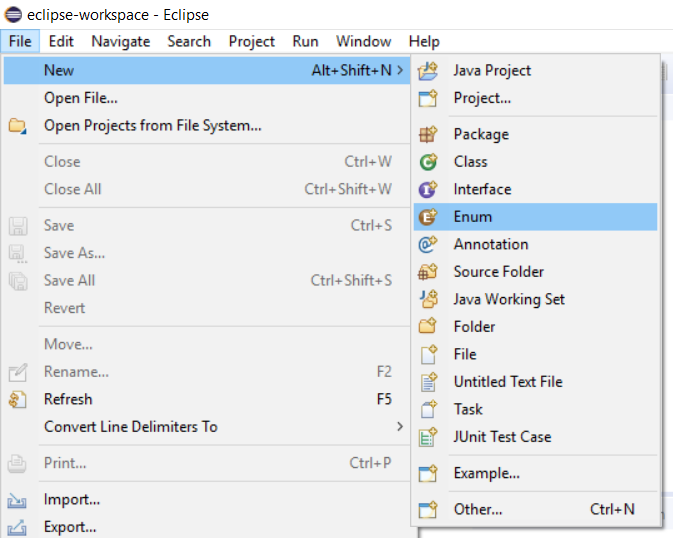673x538 pixels.
Task: Open the File menu
Action: click(20, 41)
